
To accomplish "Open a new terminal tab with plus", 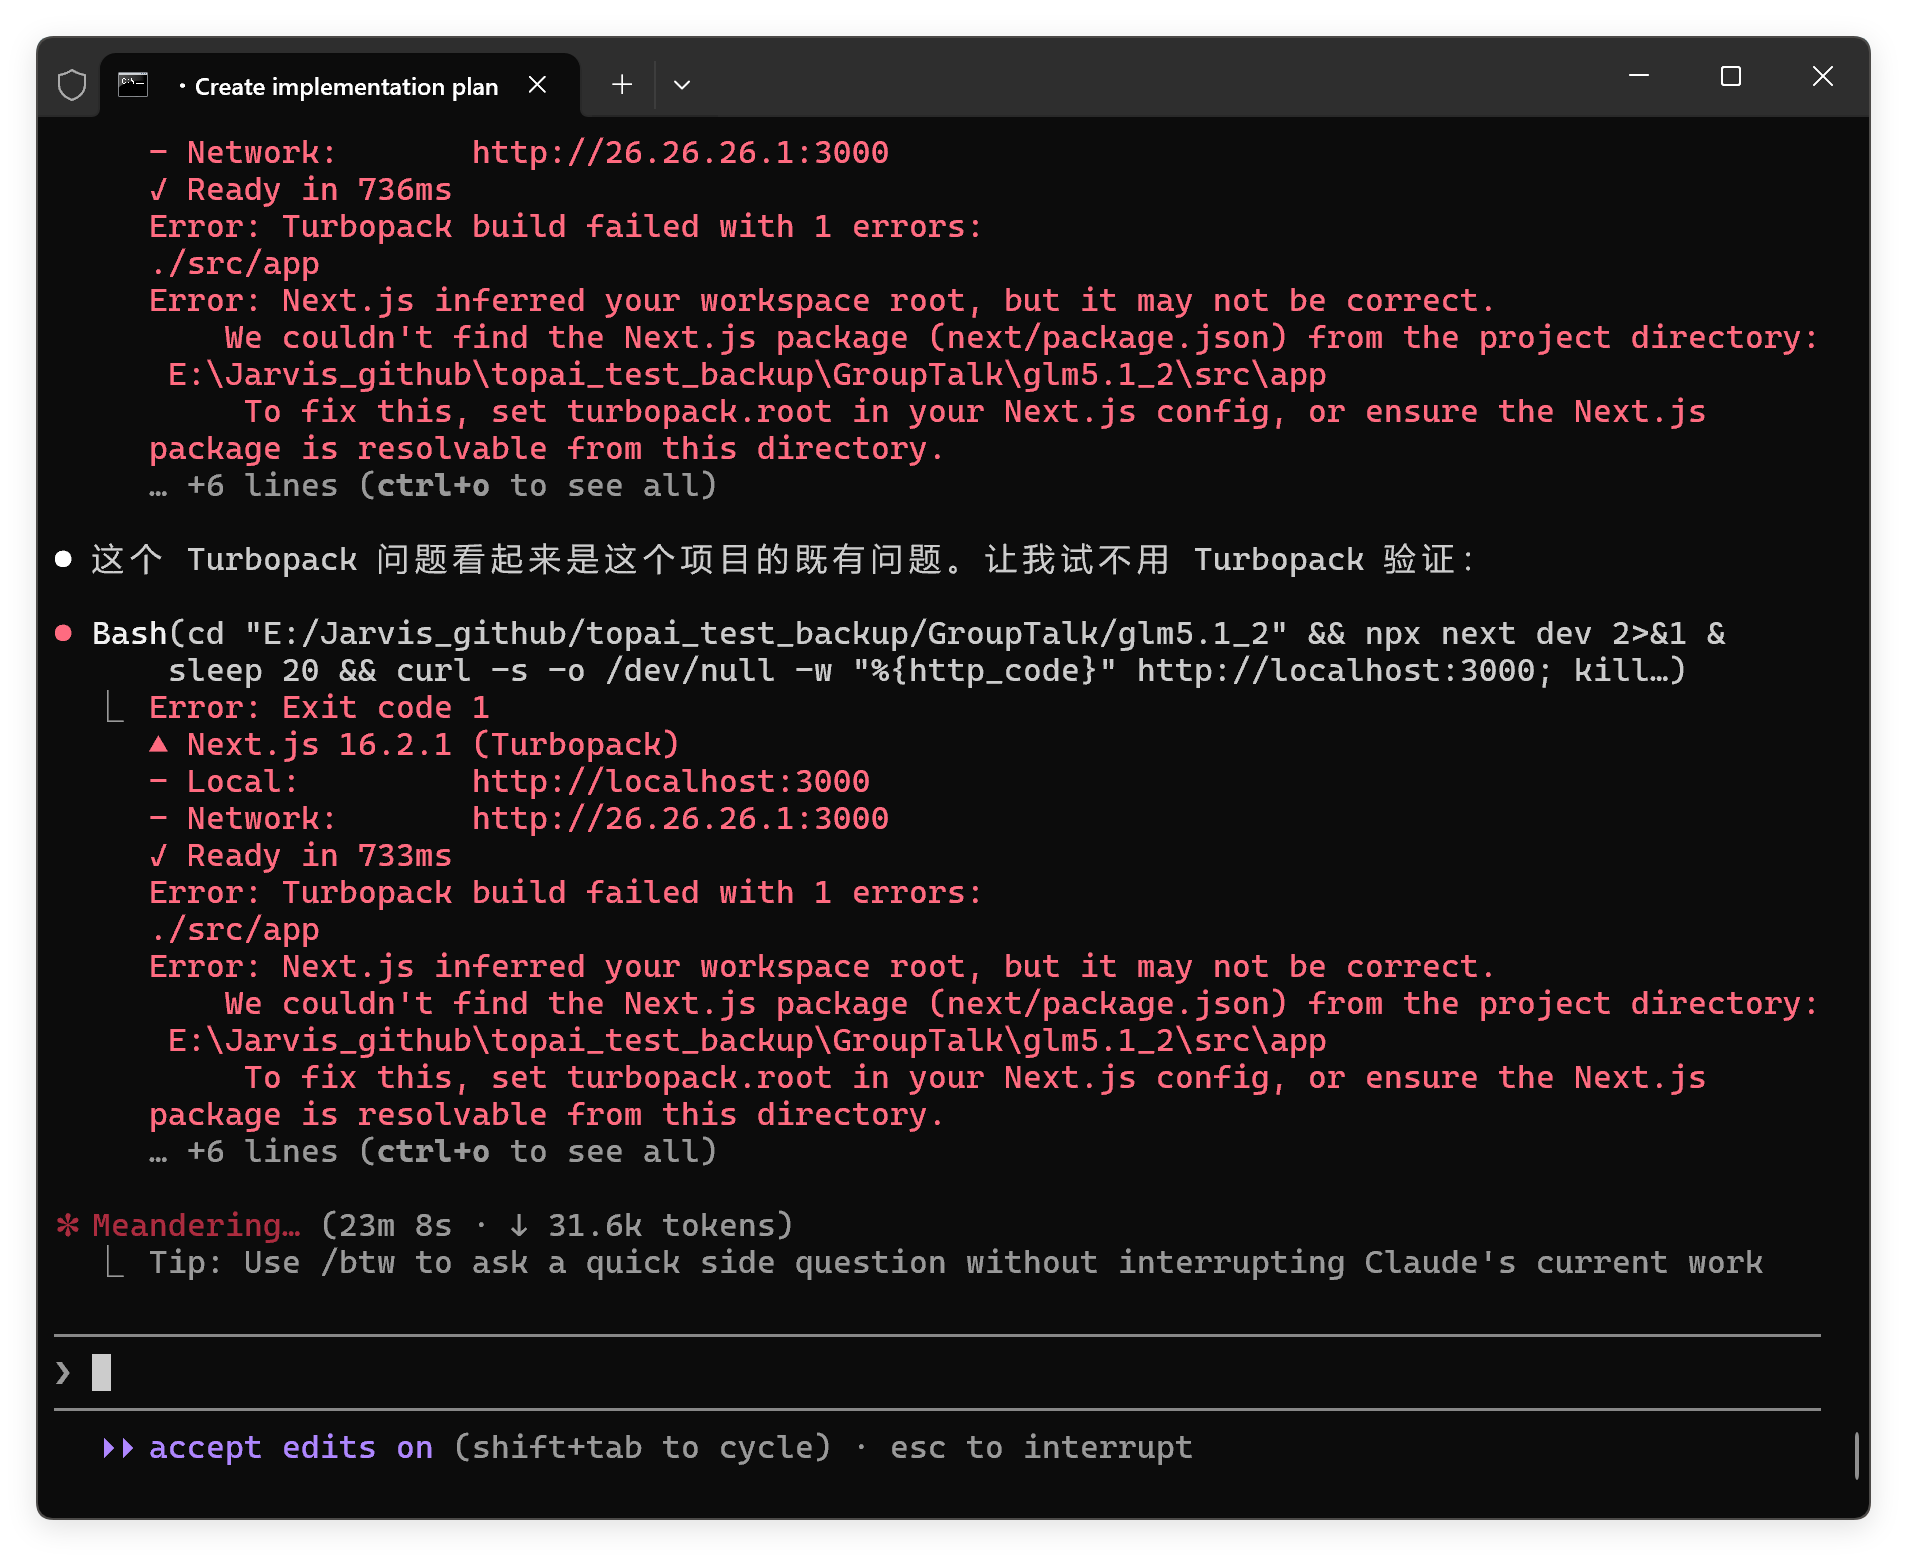I will [622, 85].
